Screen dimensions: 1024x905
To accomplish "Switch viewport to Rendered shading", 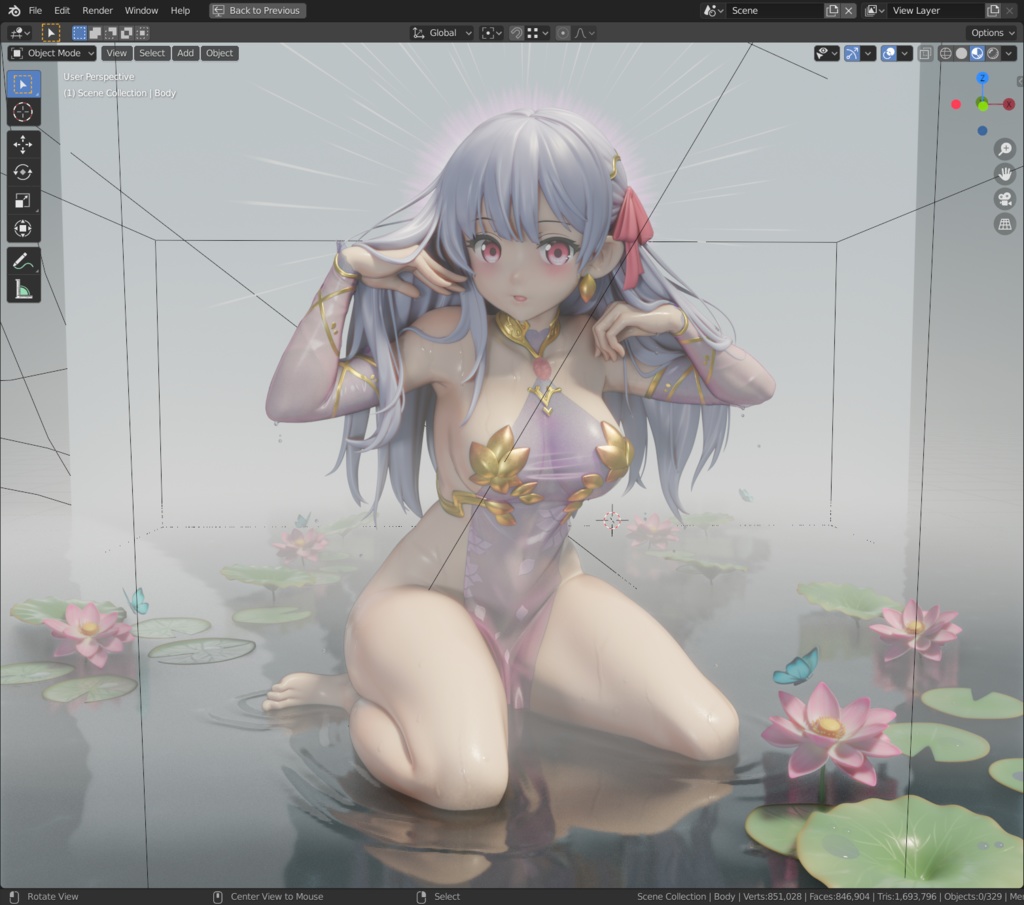I will (x=993, y=53).
